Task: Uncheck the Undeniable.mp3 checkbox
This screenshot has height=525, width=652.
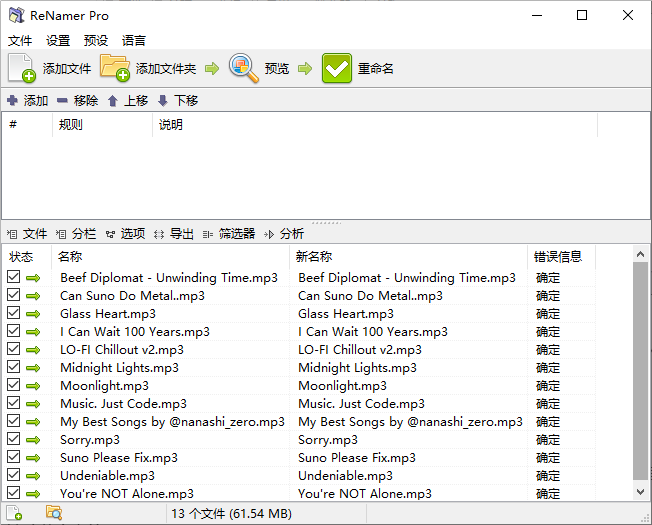Action: click(x=13, y=475)
